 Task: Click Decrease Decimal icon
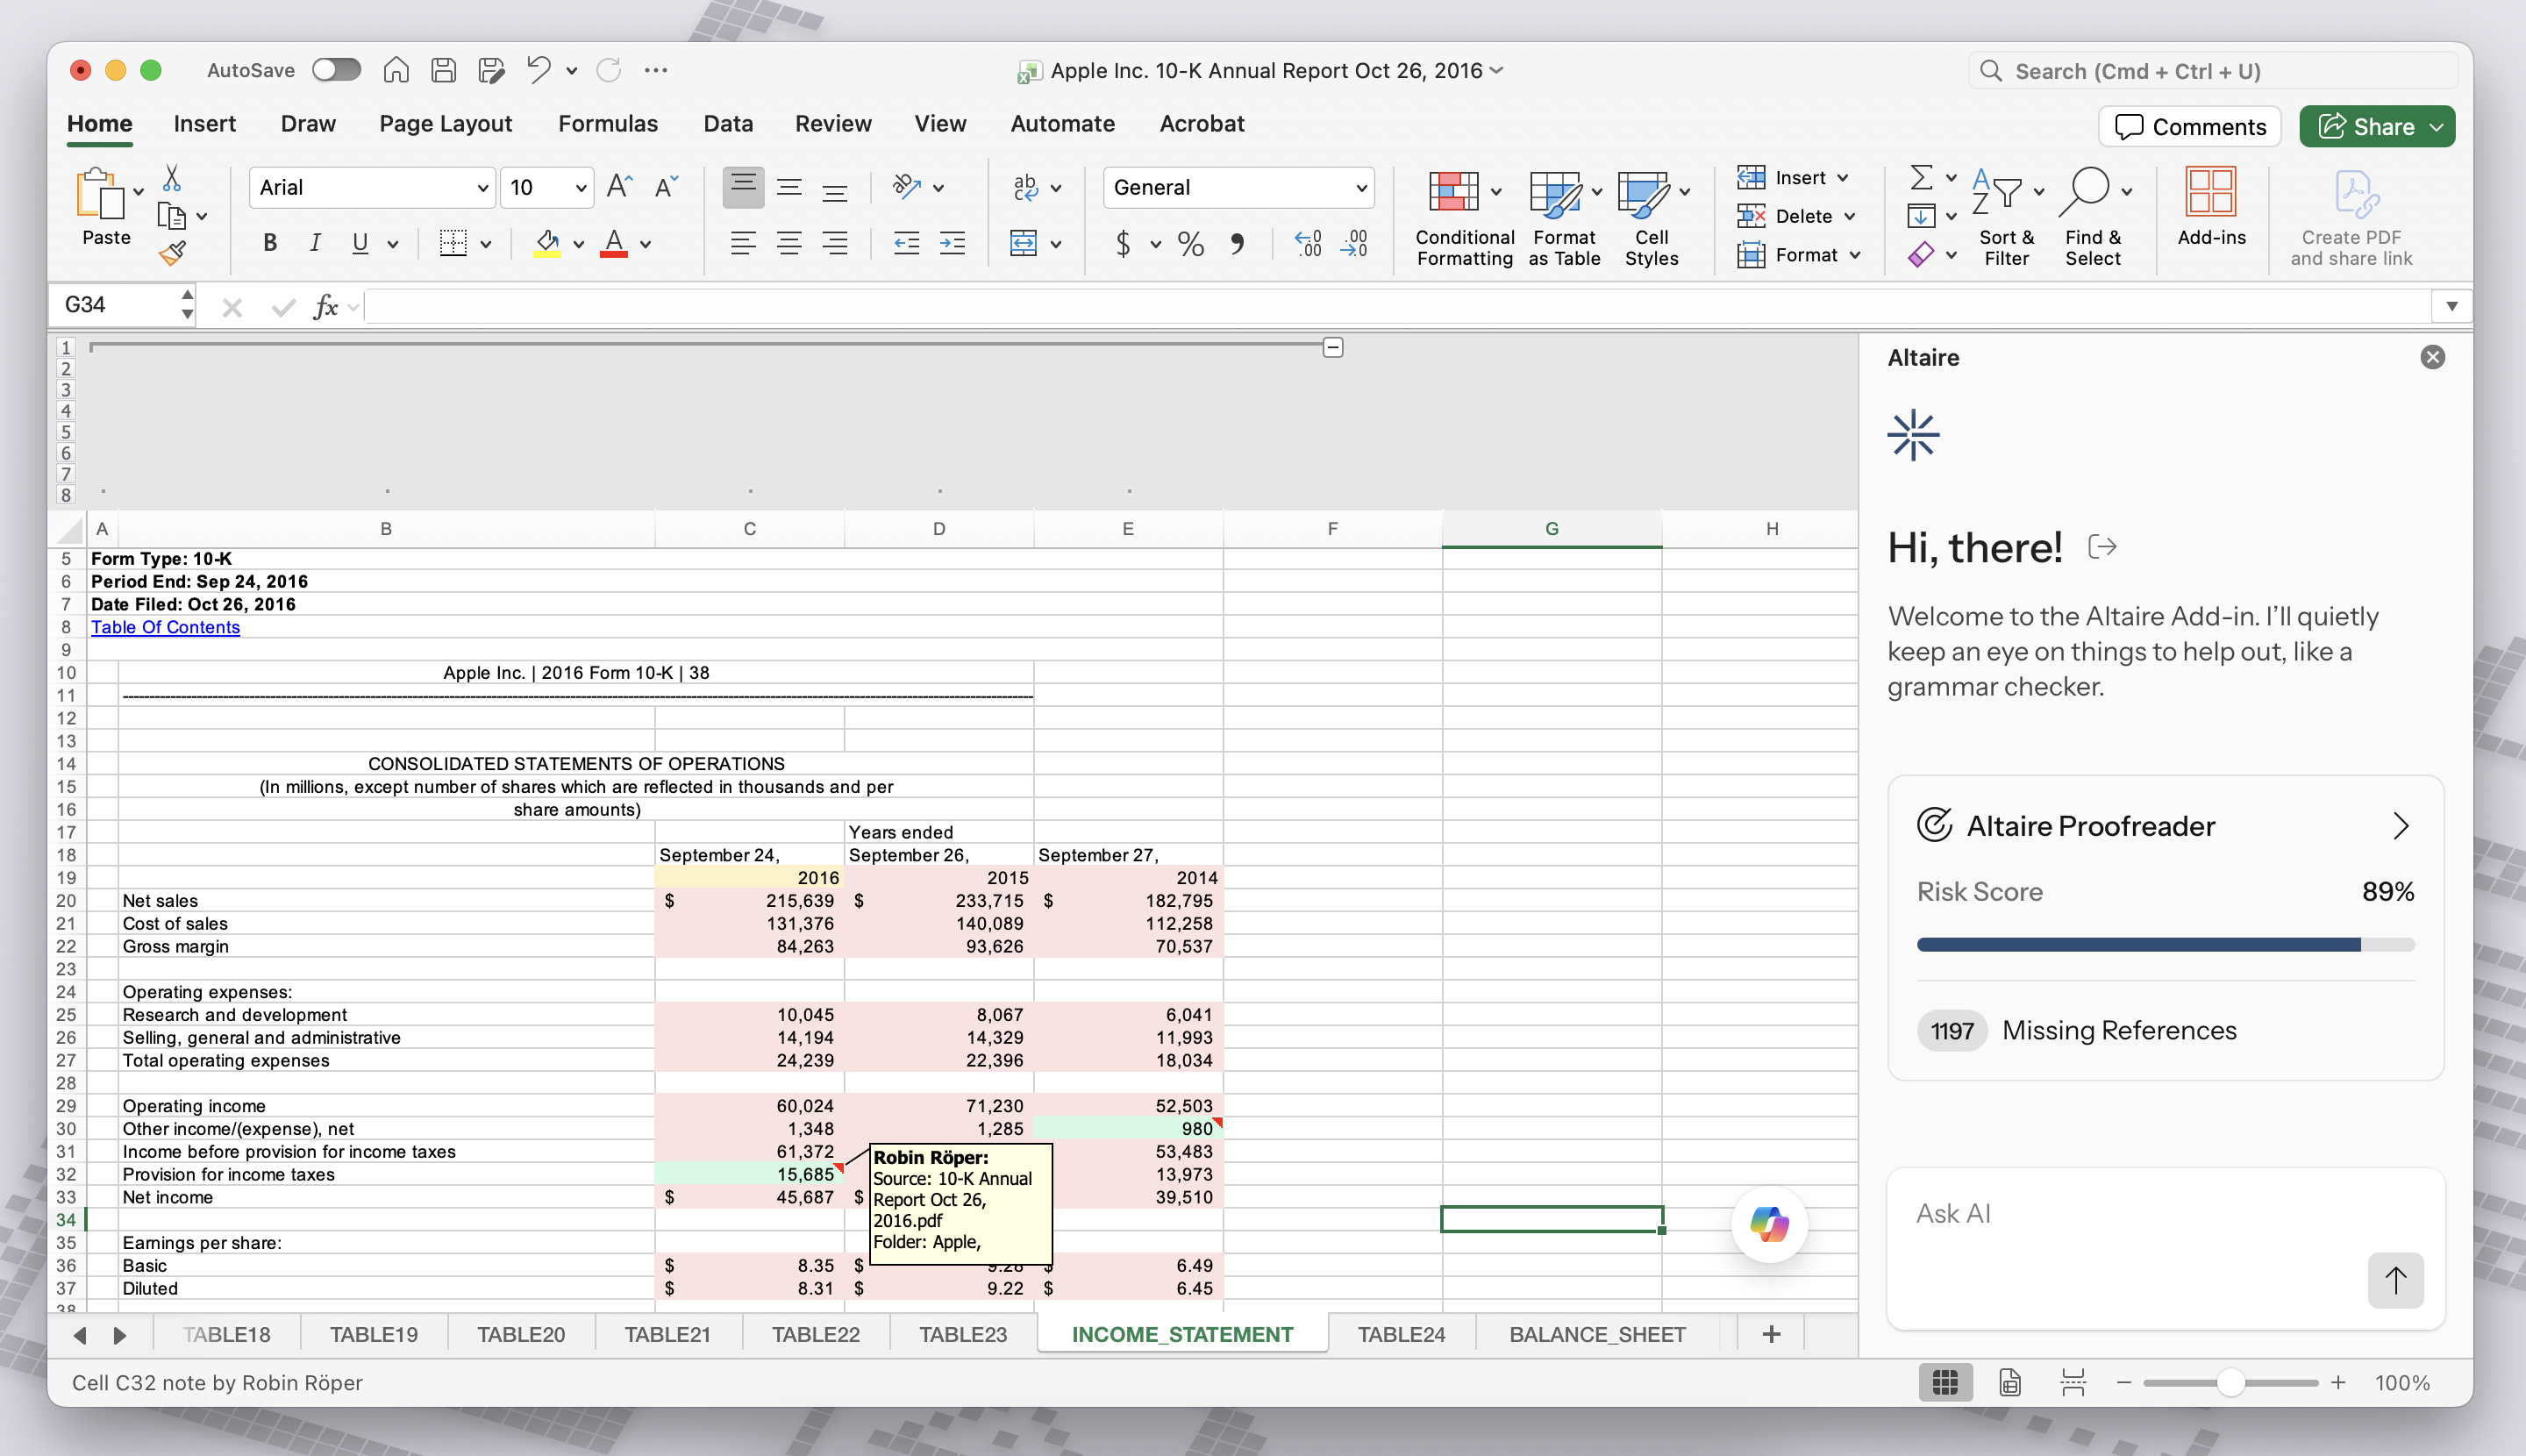point(1354,243)
